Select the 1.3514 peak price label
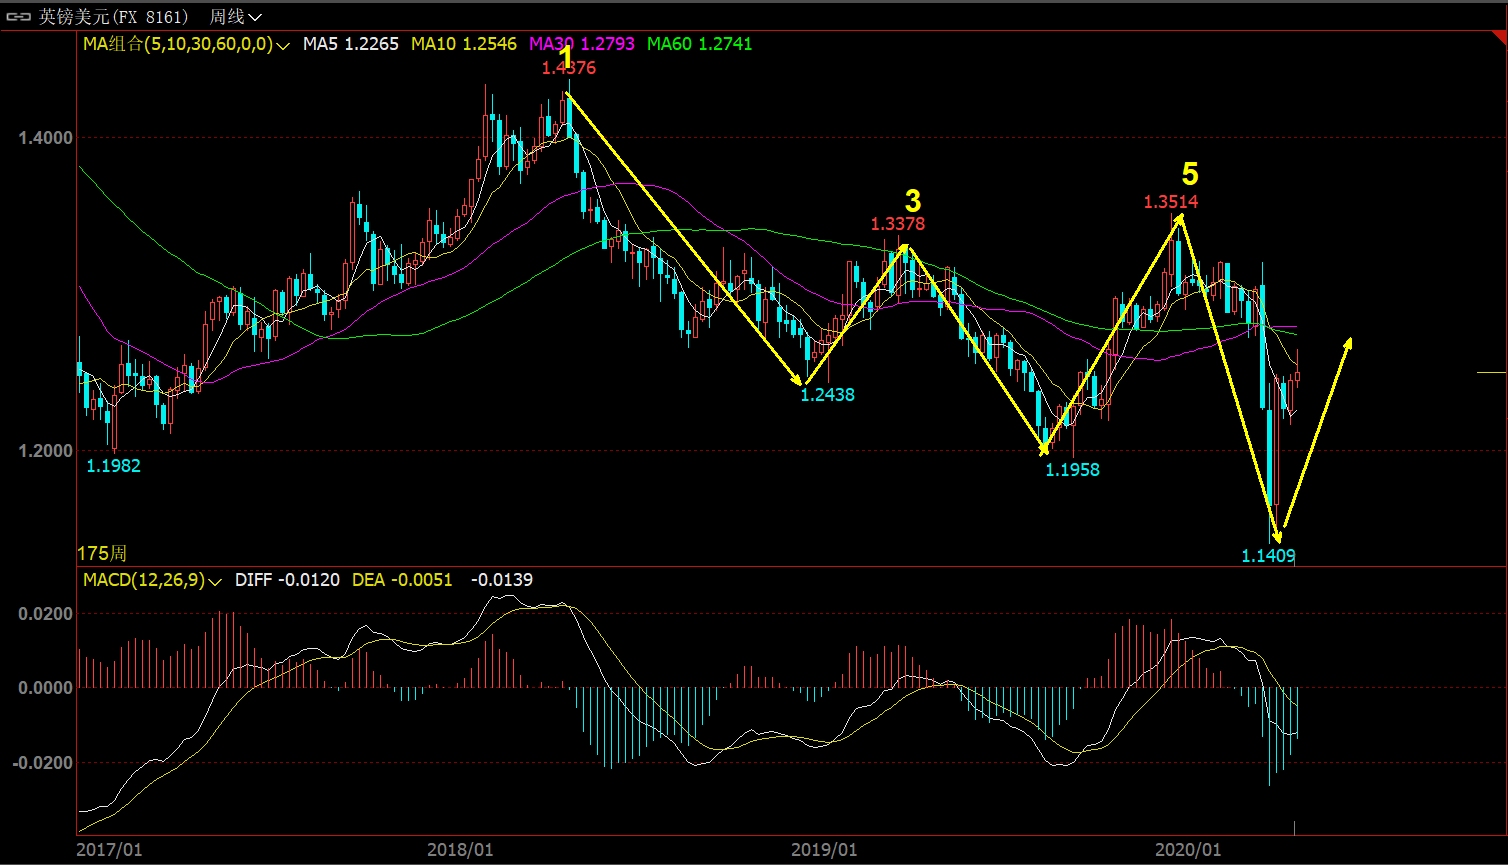This screenshot has width=1508, height=865. 1172,202
